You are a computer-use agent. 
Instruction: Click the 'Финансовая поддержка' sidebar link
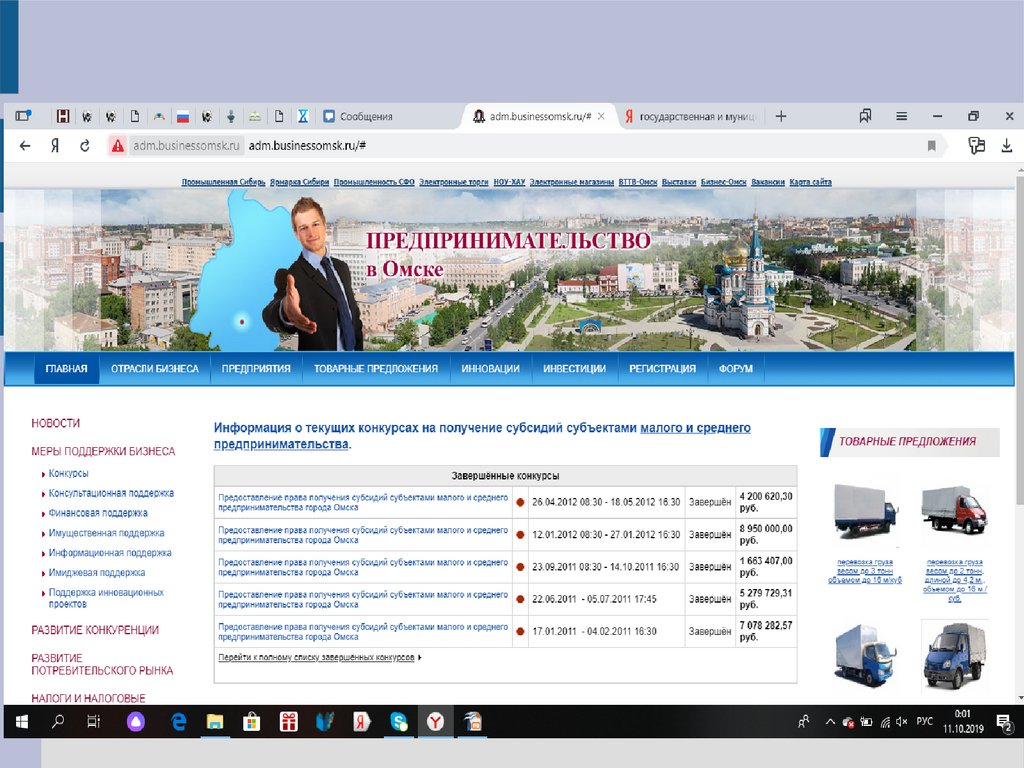point(98,513)
